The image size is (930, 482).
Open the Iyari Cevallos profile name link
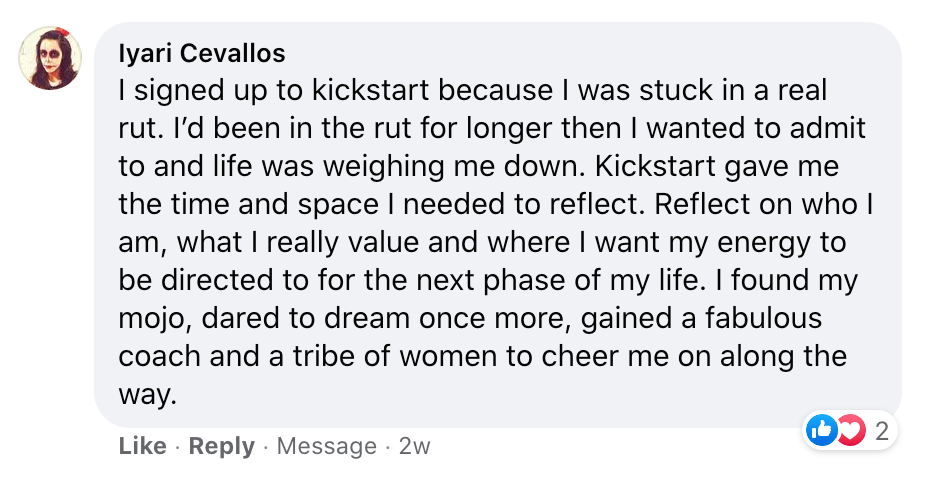coord(202,53)
